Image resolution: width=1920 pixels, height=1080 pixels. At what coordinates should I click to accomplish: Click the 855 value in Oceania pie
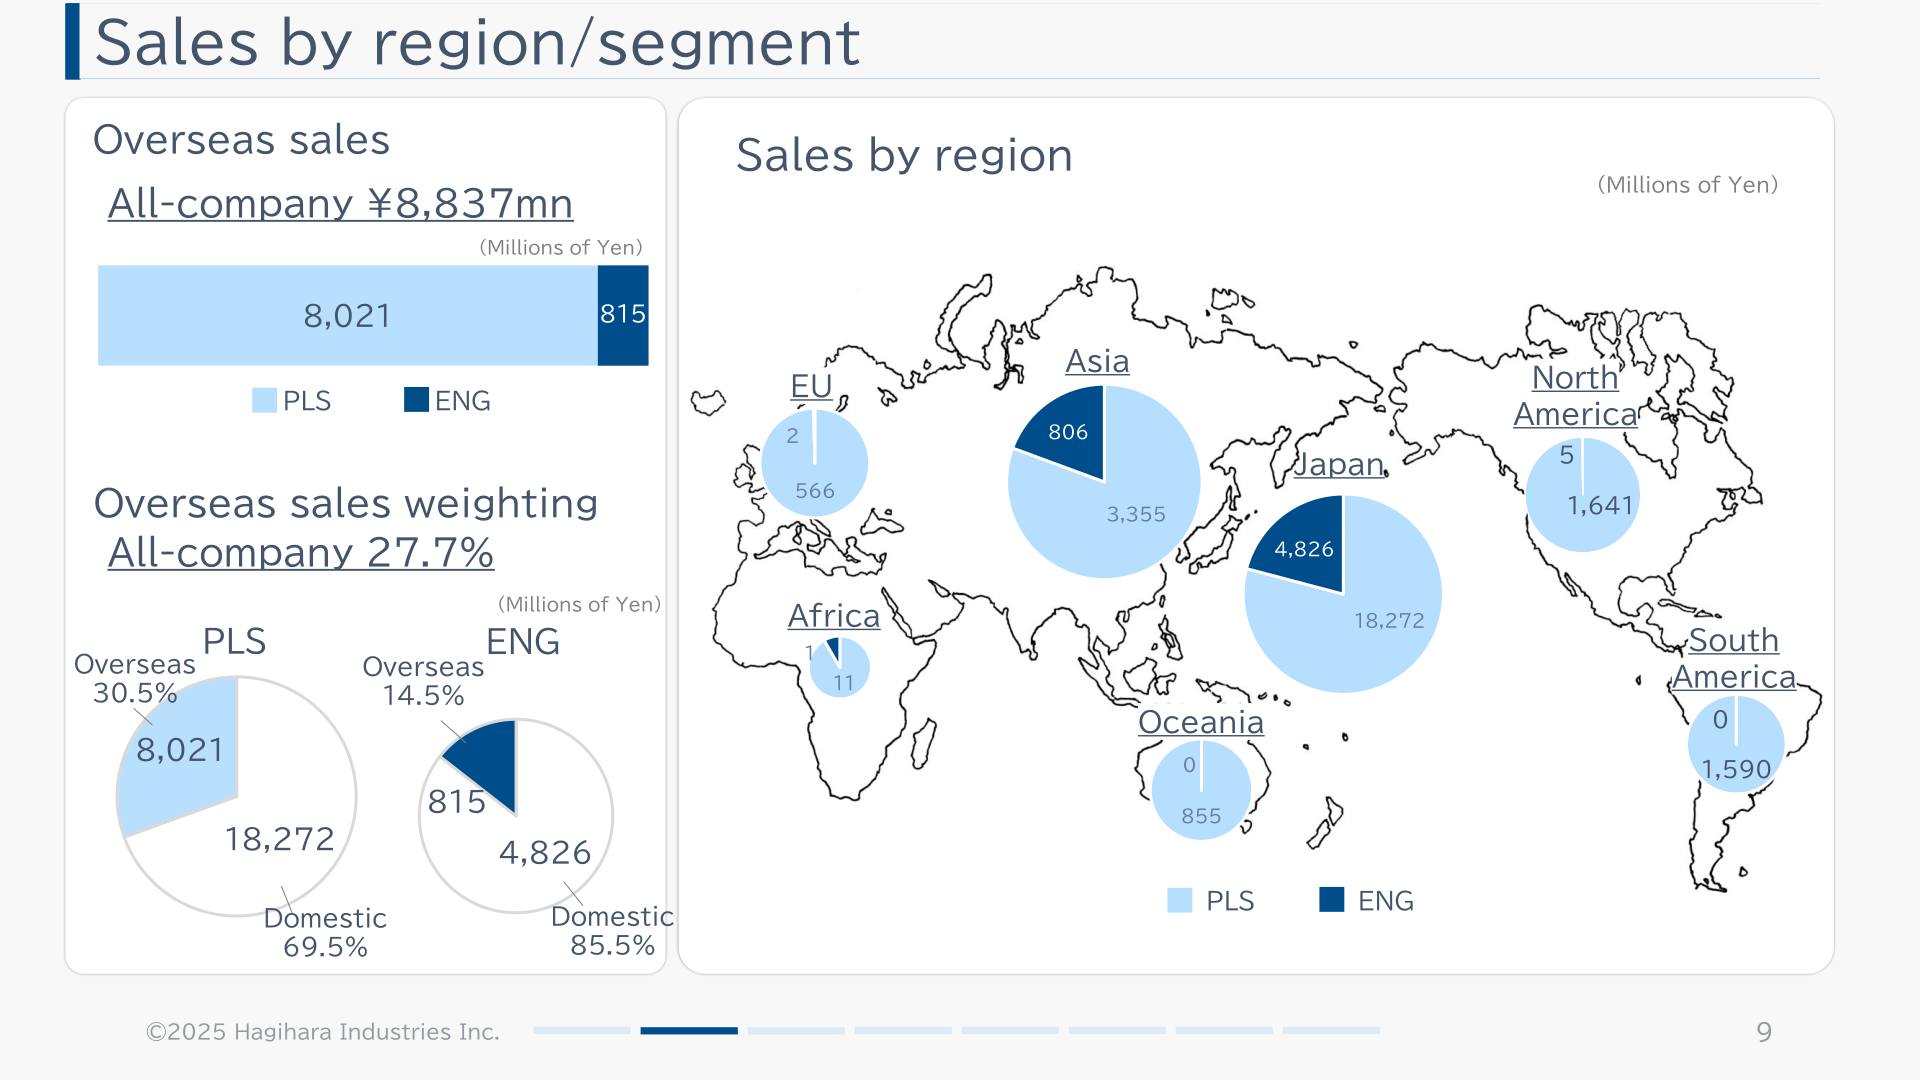click(1201, 816)
